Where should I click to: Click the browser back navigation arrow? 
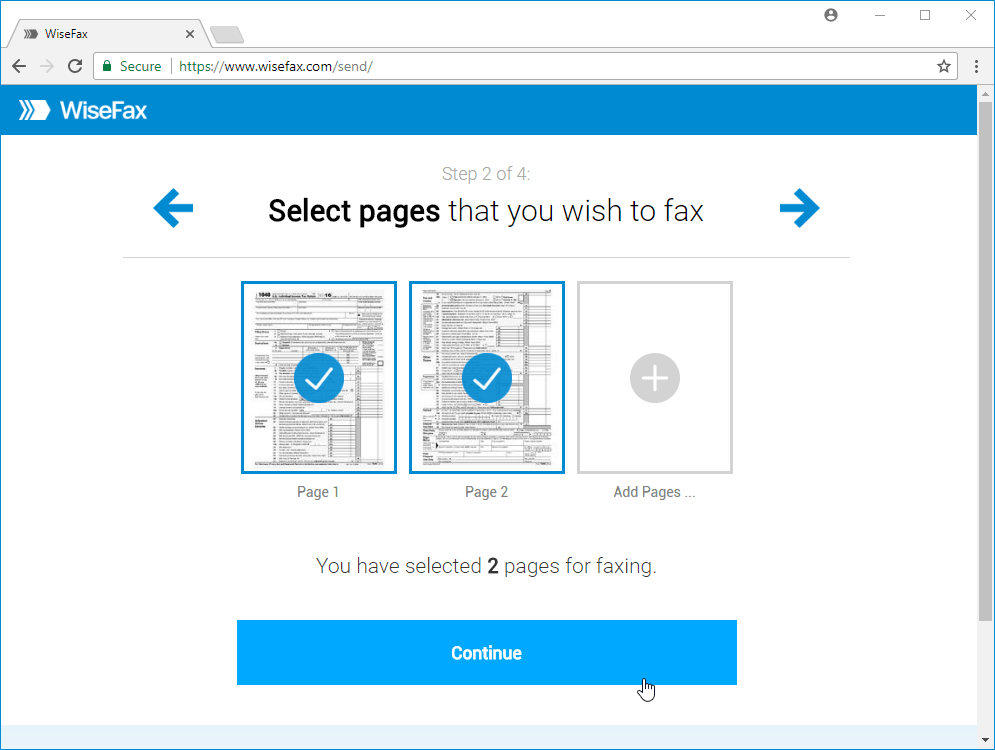pos(18,66)
